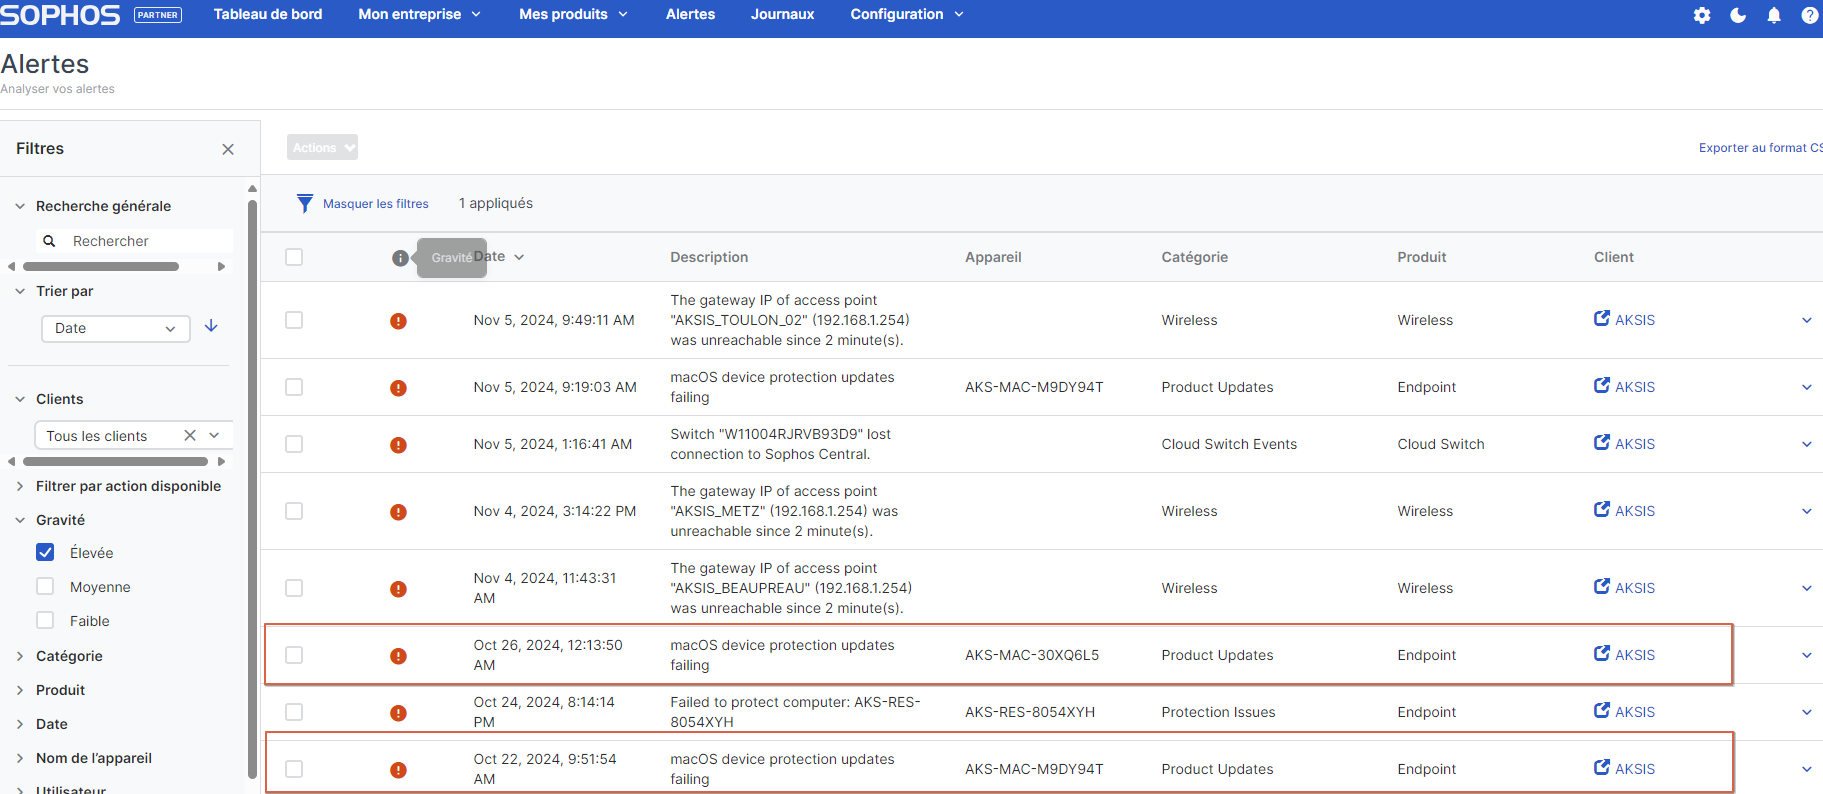This screenshot has height=794, width=1823.
Task: Open AKSIS client link for Cloud Switch alert
Action: (x=1624, y=444)
